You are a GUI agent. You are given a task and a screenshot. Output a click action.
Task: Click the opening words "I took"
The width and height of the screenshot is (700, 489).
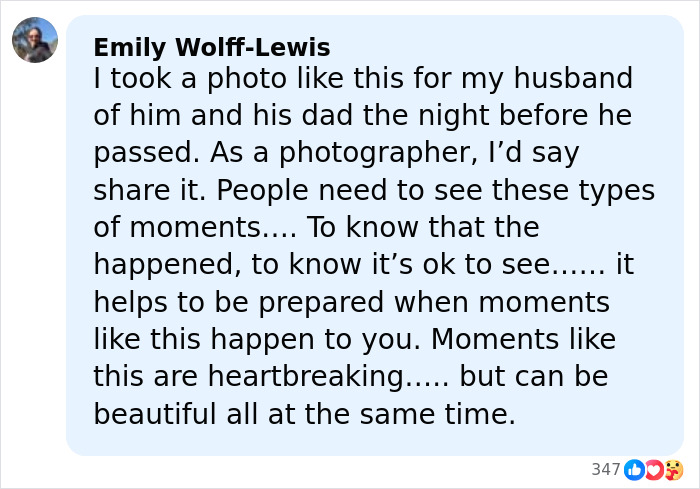click(130, 78)
